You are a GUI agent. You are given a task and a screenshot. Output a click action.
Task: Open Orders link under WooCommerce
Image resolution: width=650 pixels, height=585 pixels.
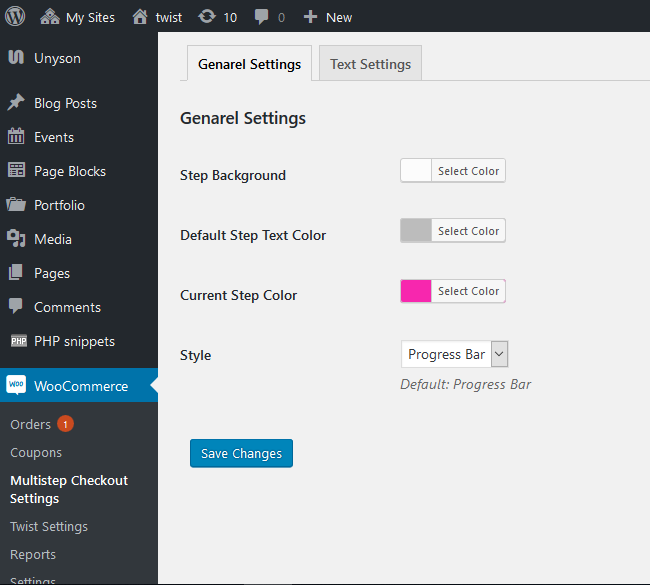tap(30, 424)
